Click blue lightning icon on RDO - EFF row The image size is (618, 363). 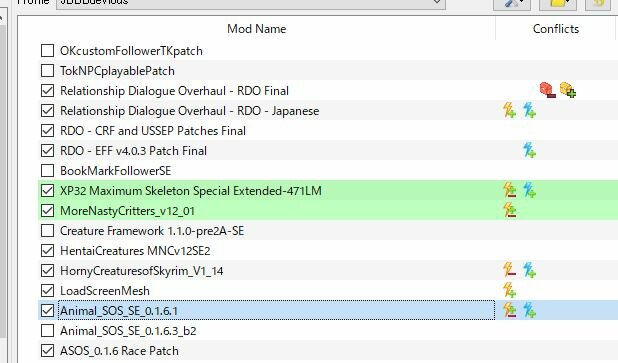point(529,151)
